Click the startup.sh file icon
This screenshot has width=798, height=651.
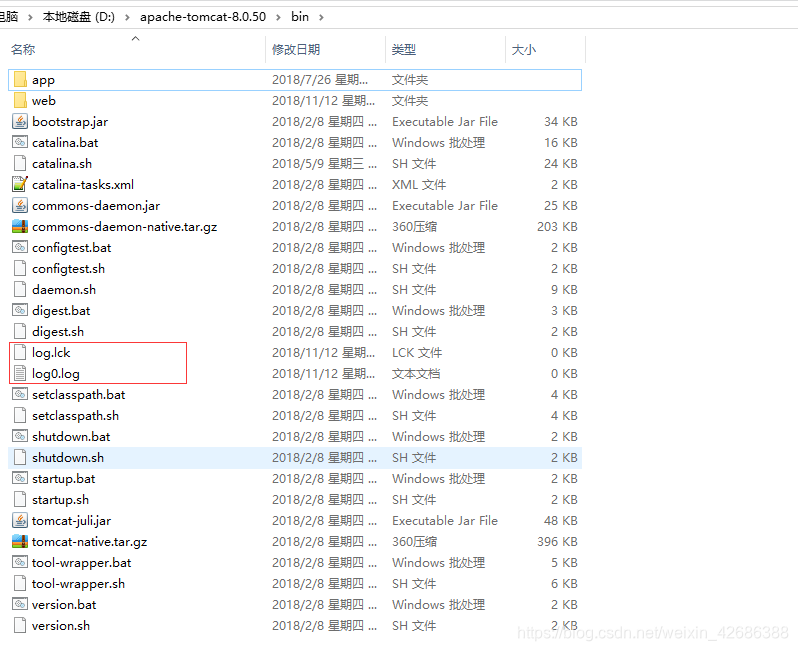20,500
